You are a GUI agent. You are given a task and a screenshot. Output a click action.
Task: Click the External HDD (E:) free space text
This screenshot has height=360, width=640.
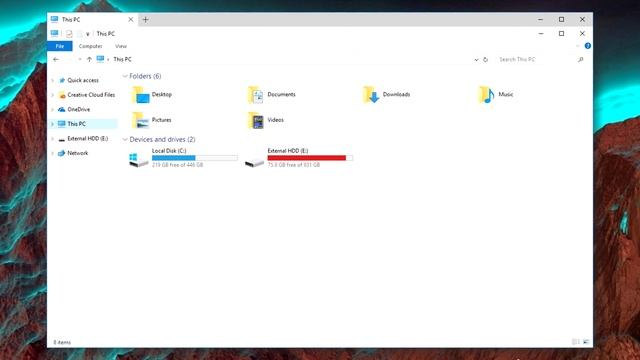(294, 165)
